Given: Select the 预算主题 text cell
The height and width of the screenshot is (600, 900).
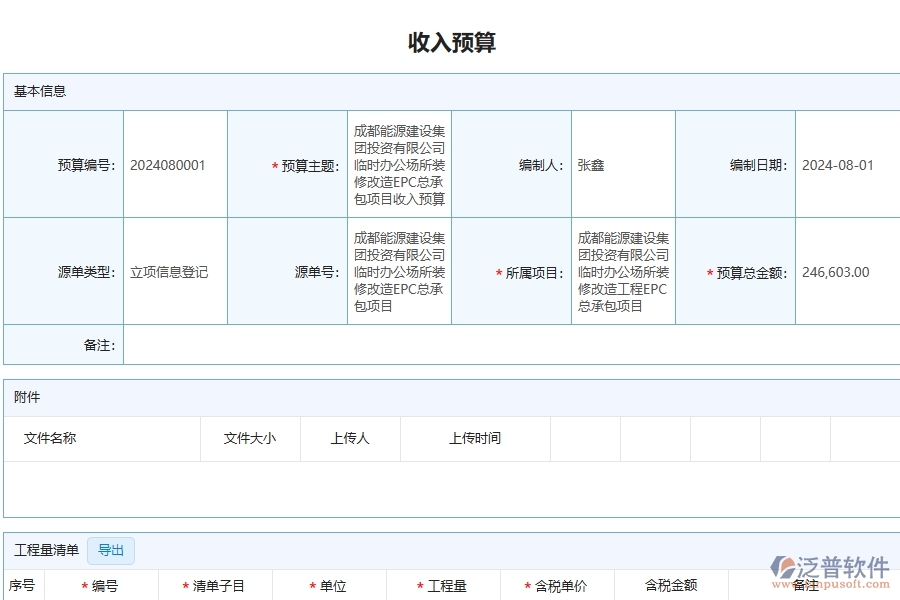Looking at the screenshot, I should point(399,164).
